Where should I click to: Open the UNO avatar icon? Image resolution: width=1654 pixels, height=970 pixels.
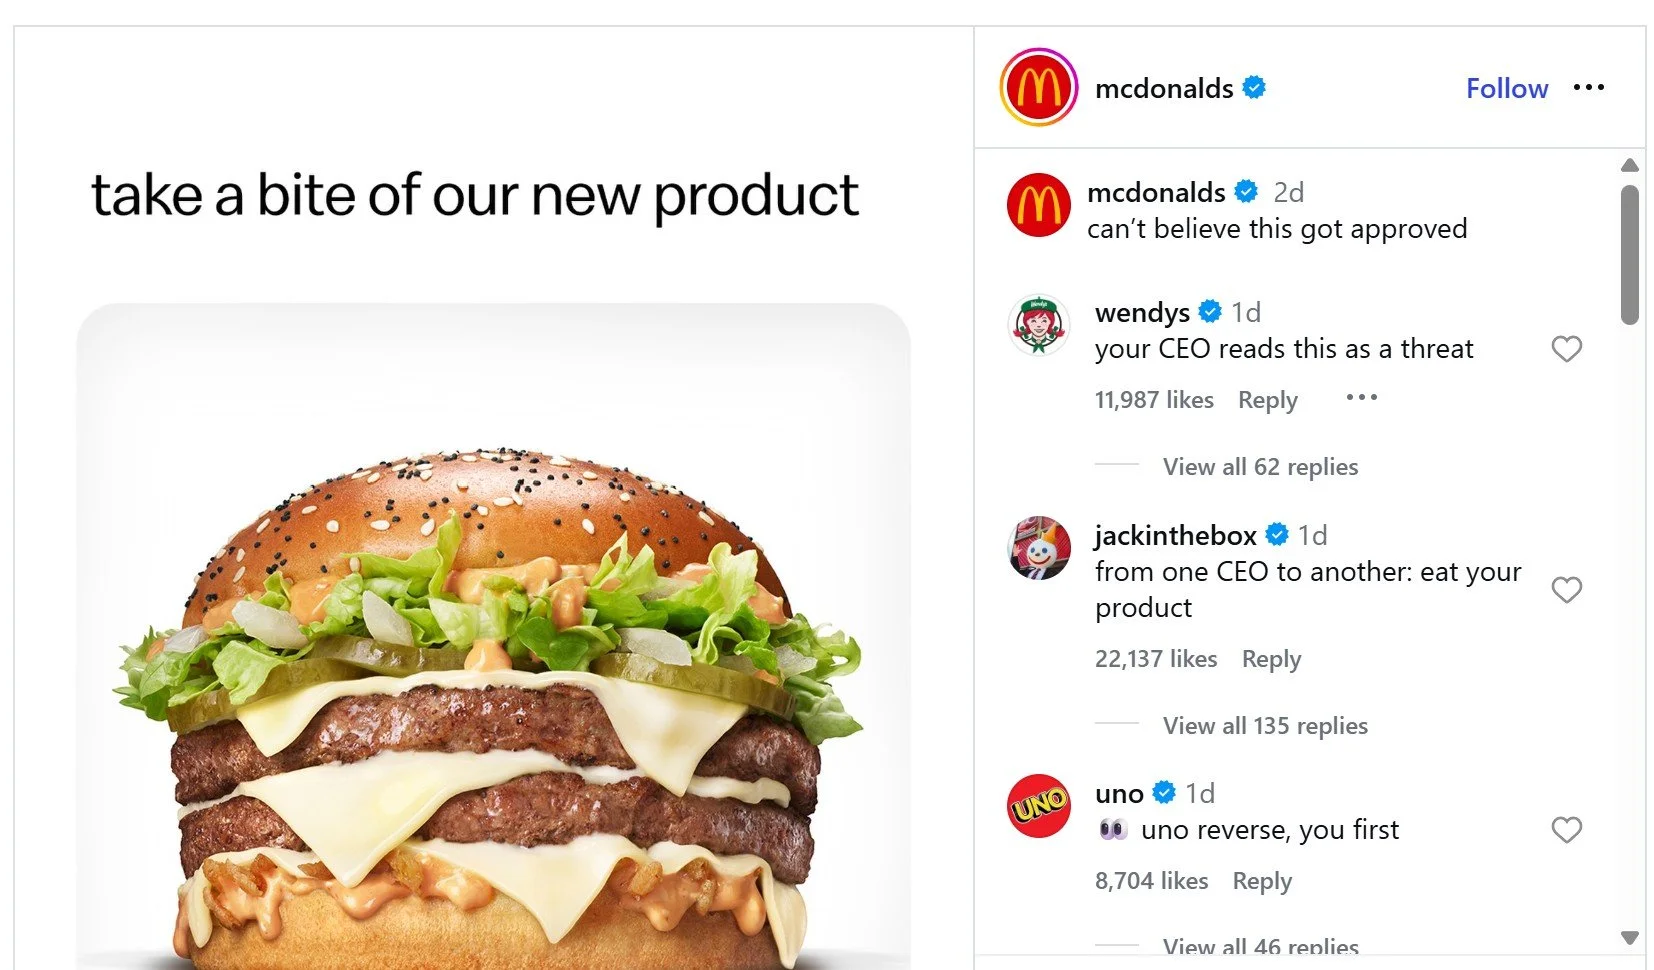[1038, 805]
